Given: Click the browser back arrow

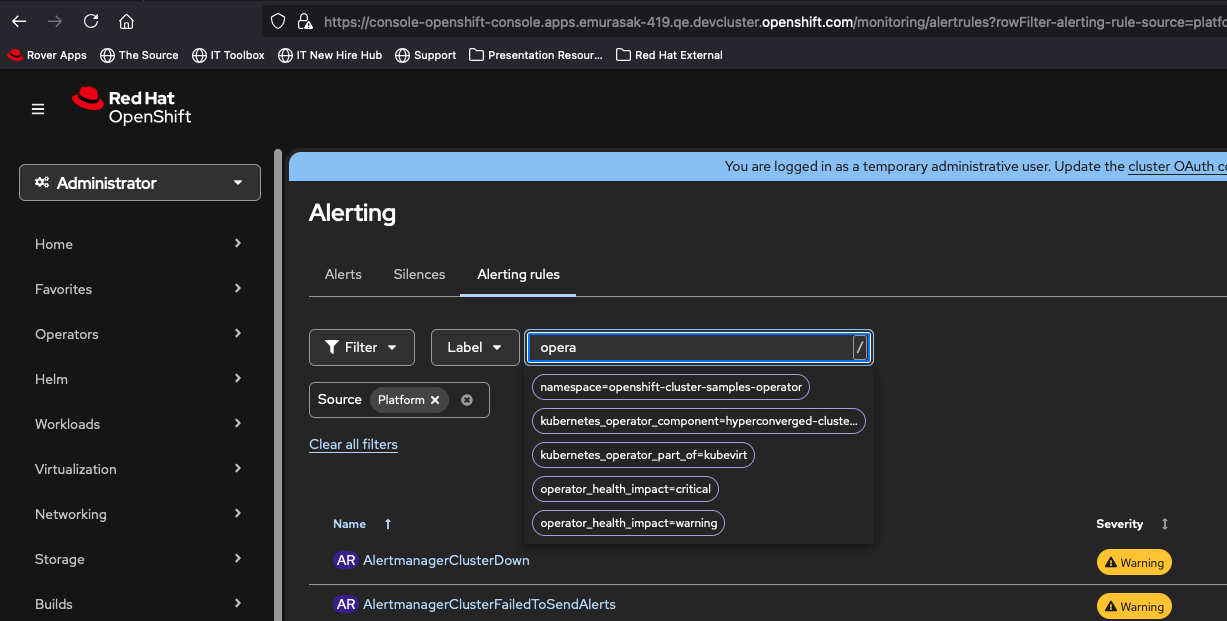Looking at the screenshot, I should click(x=19, y=21).
